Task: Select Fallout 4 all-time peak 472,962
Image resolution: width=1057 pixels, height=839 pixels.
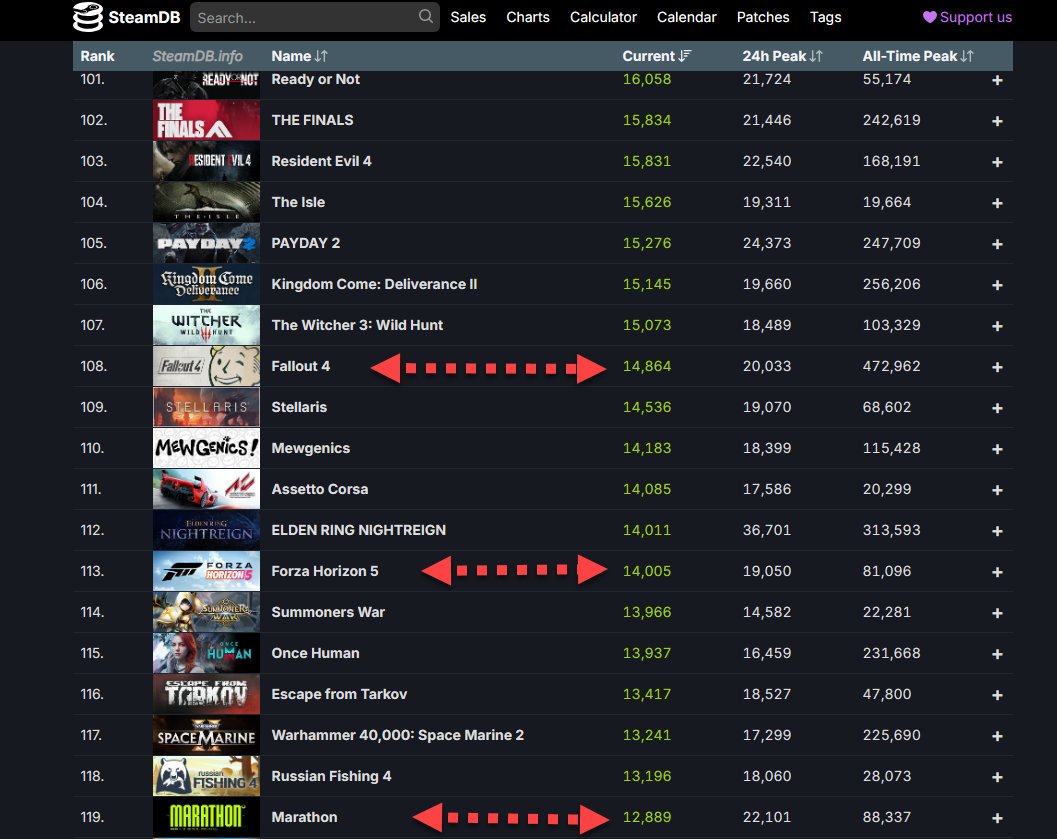Action: click(x=891, y=366)
